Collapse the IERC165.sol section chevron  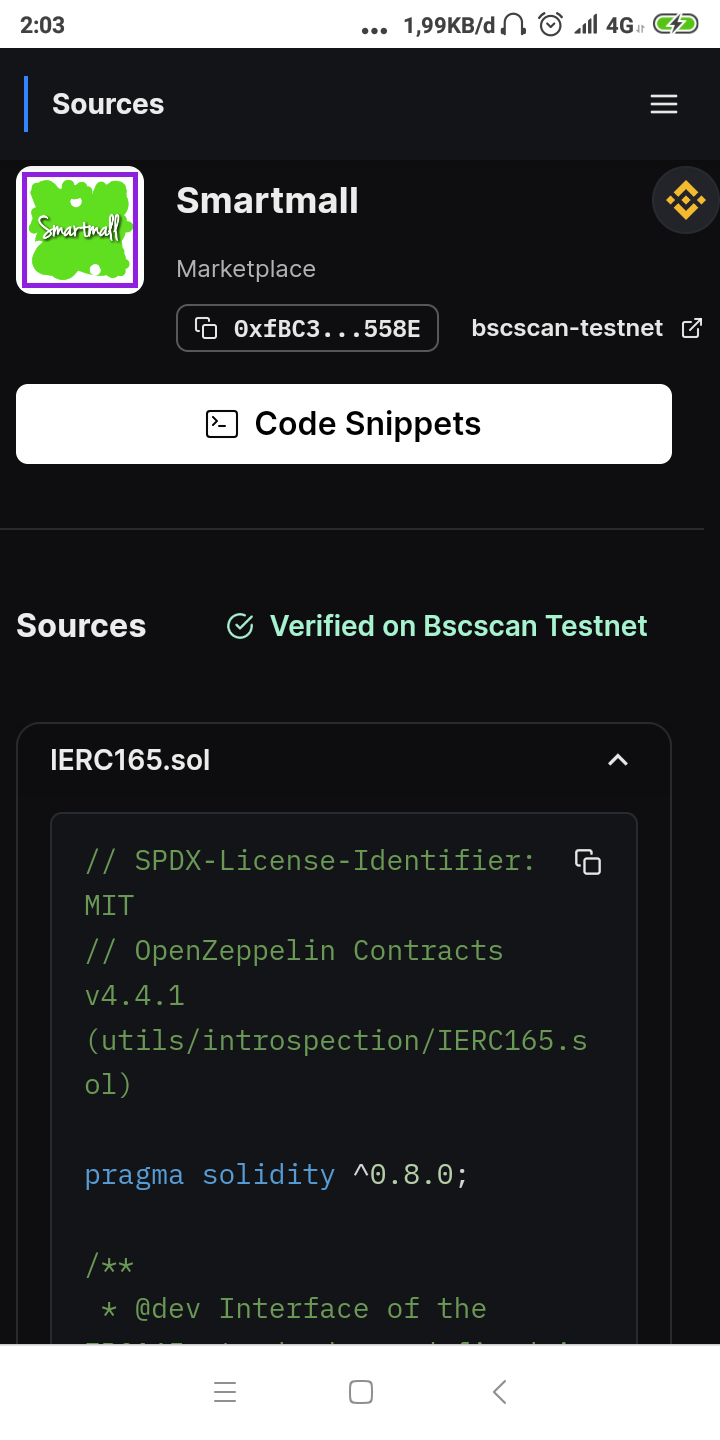[x=618, y=760]
